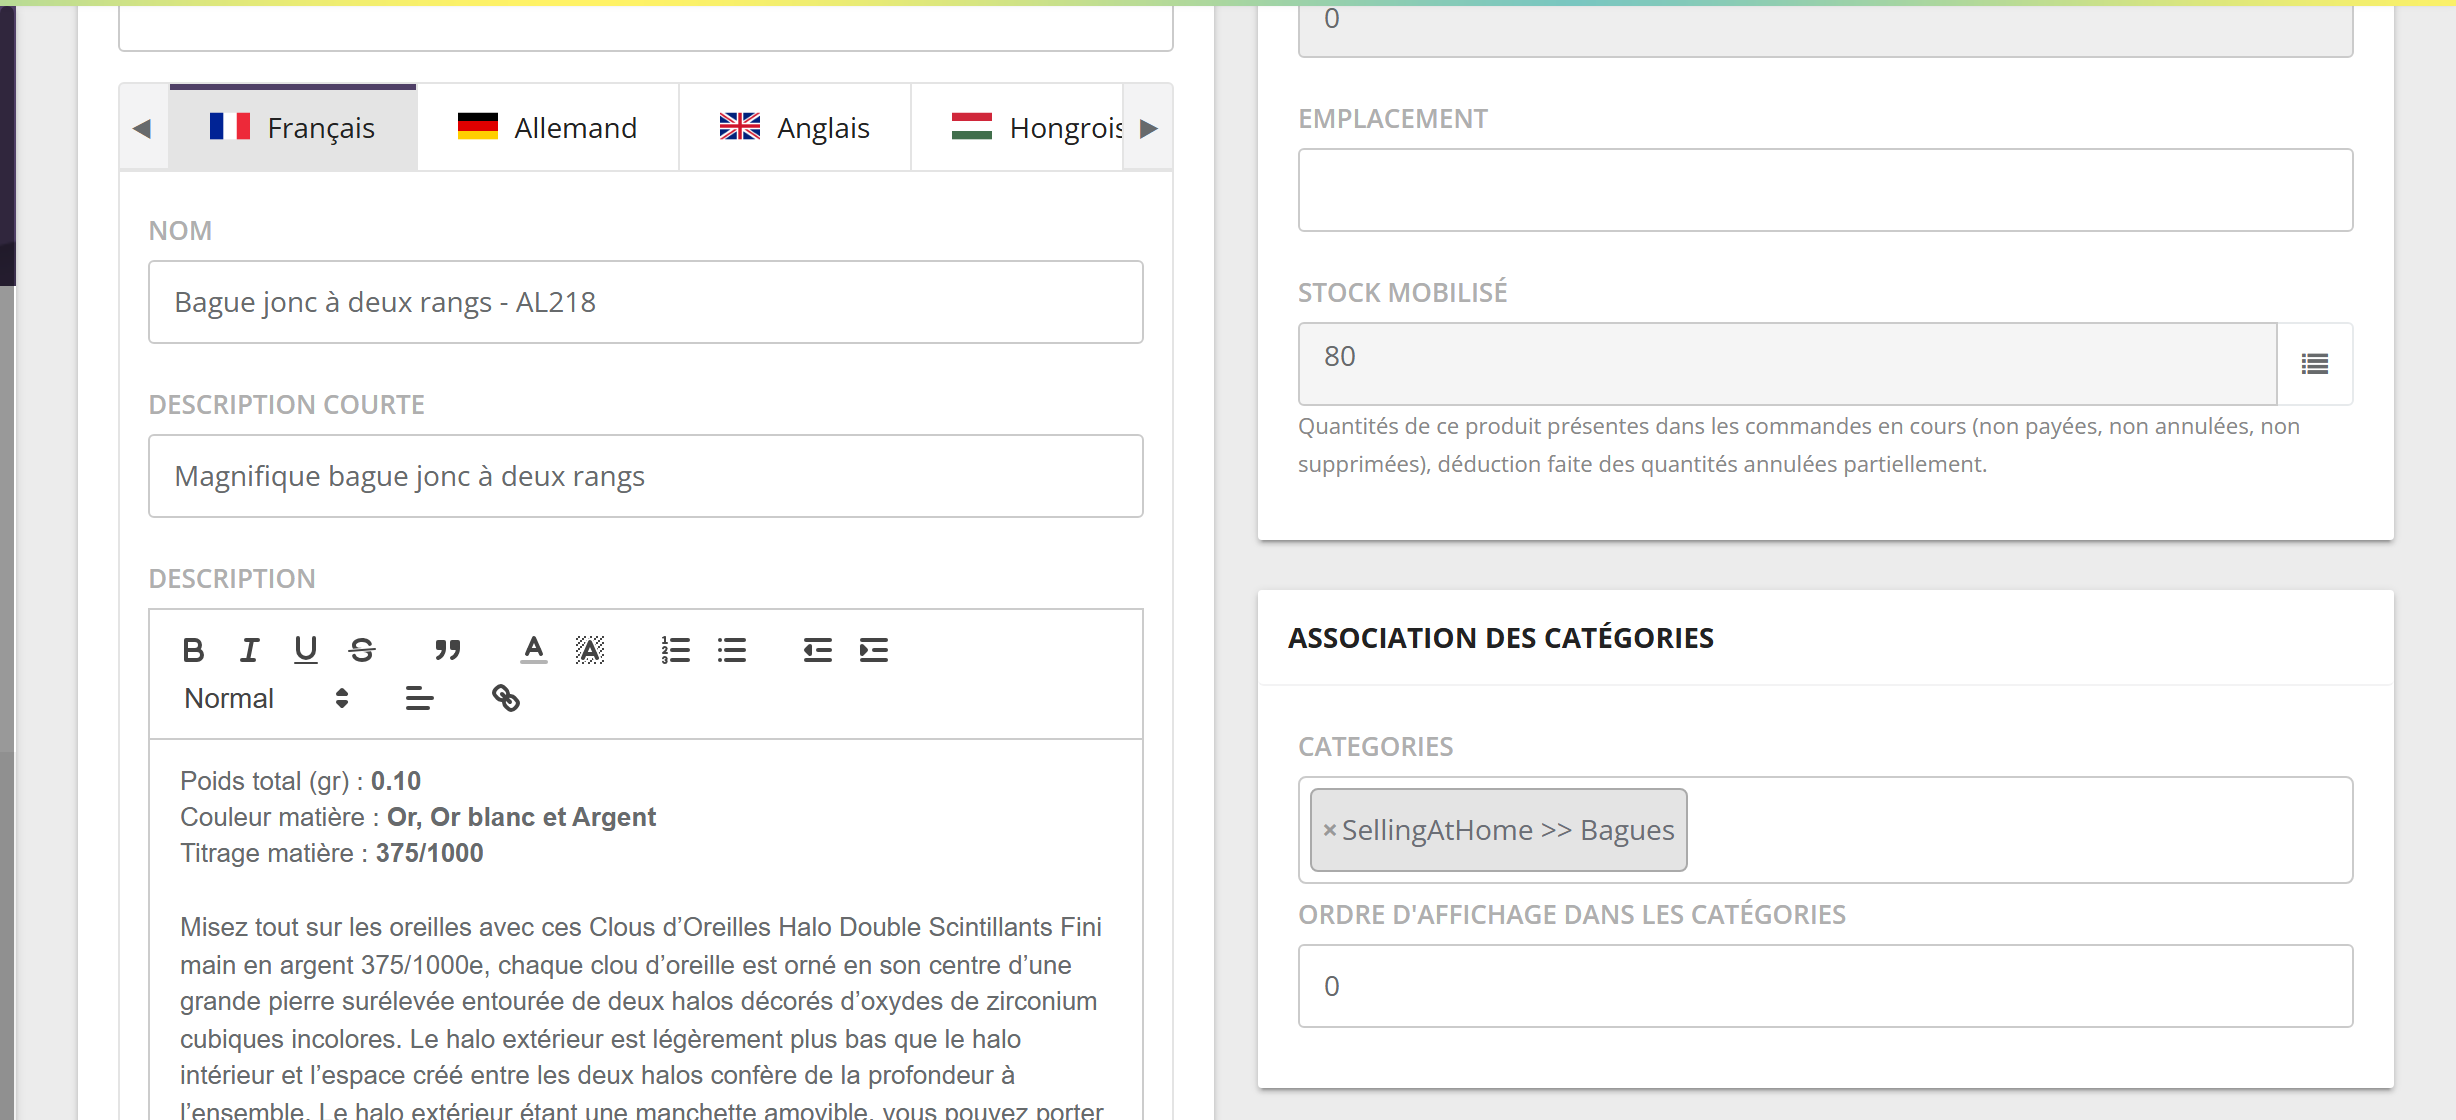Select the Stock mobilisé field showing 80
The image size is (2456, 1120).
tap(1787, 364)
